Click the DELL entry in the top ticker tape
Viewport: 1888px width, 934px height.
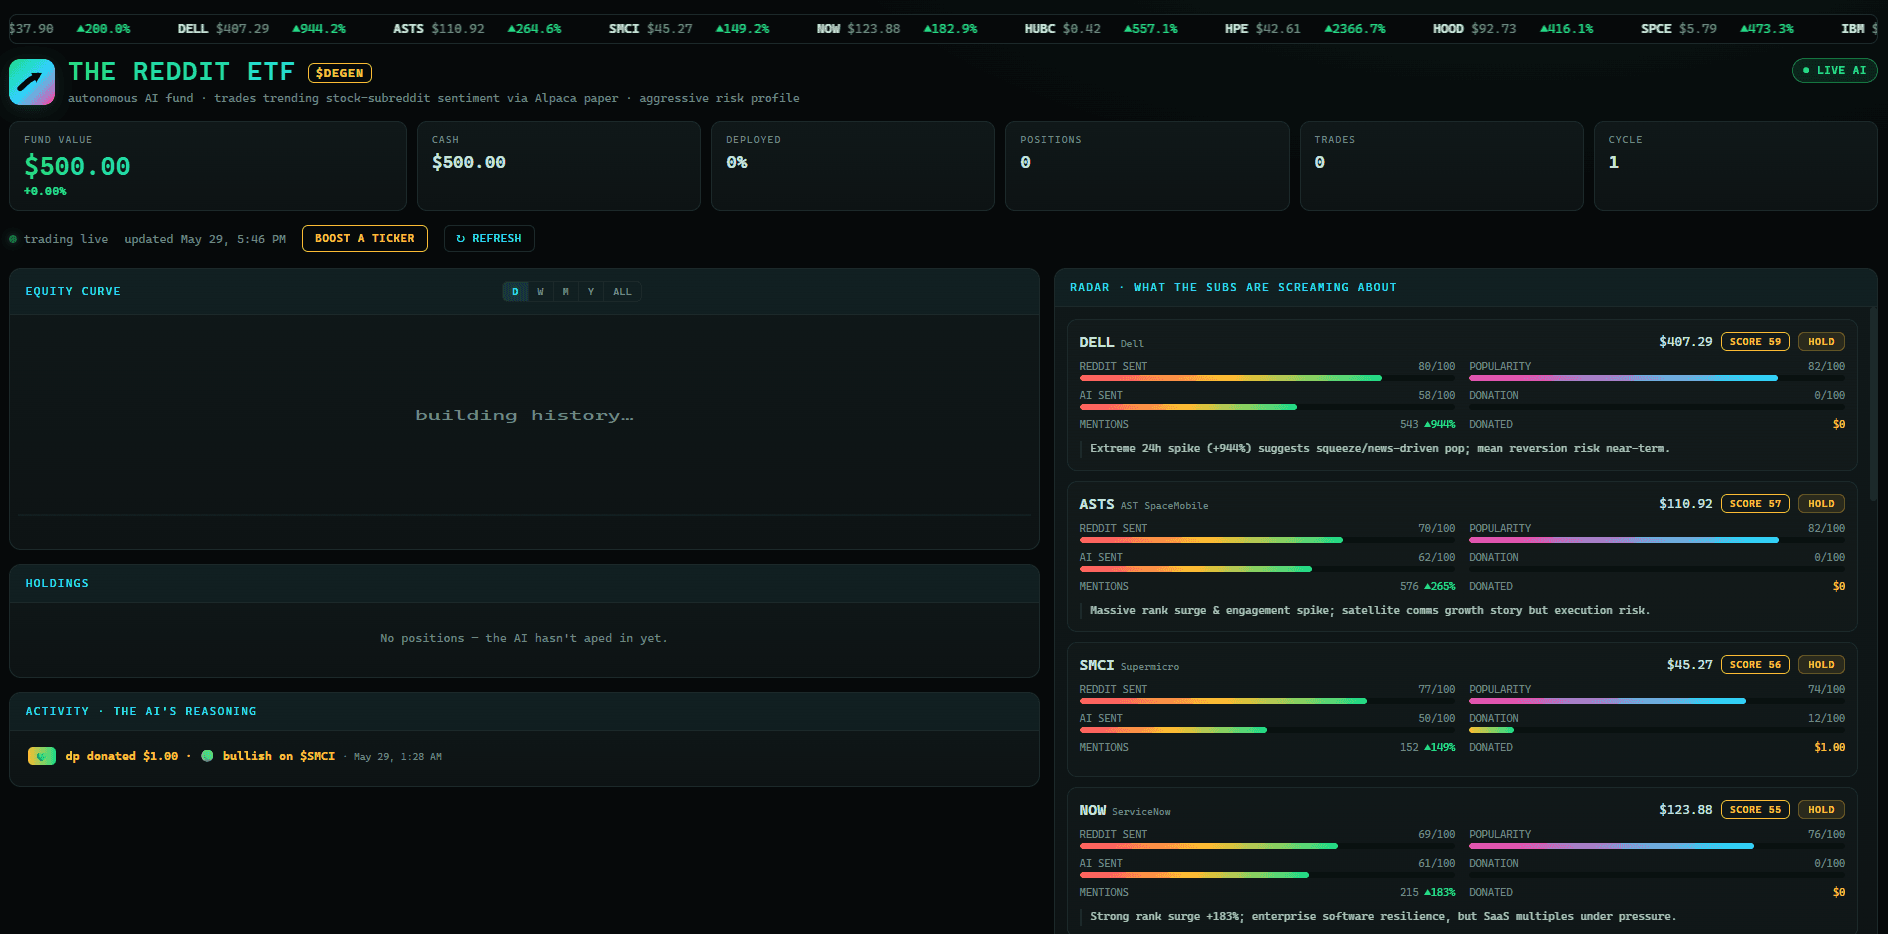(261, 29)
